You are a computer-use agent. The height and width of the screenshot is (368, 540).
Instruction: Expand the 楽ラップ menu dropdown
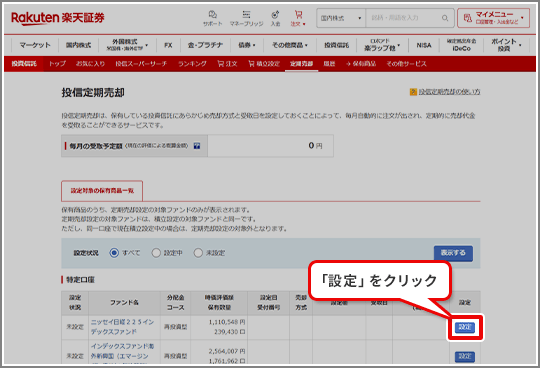382,45
